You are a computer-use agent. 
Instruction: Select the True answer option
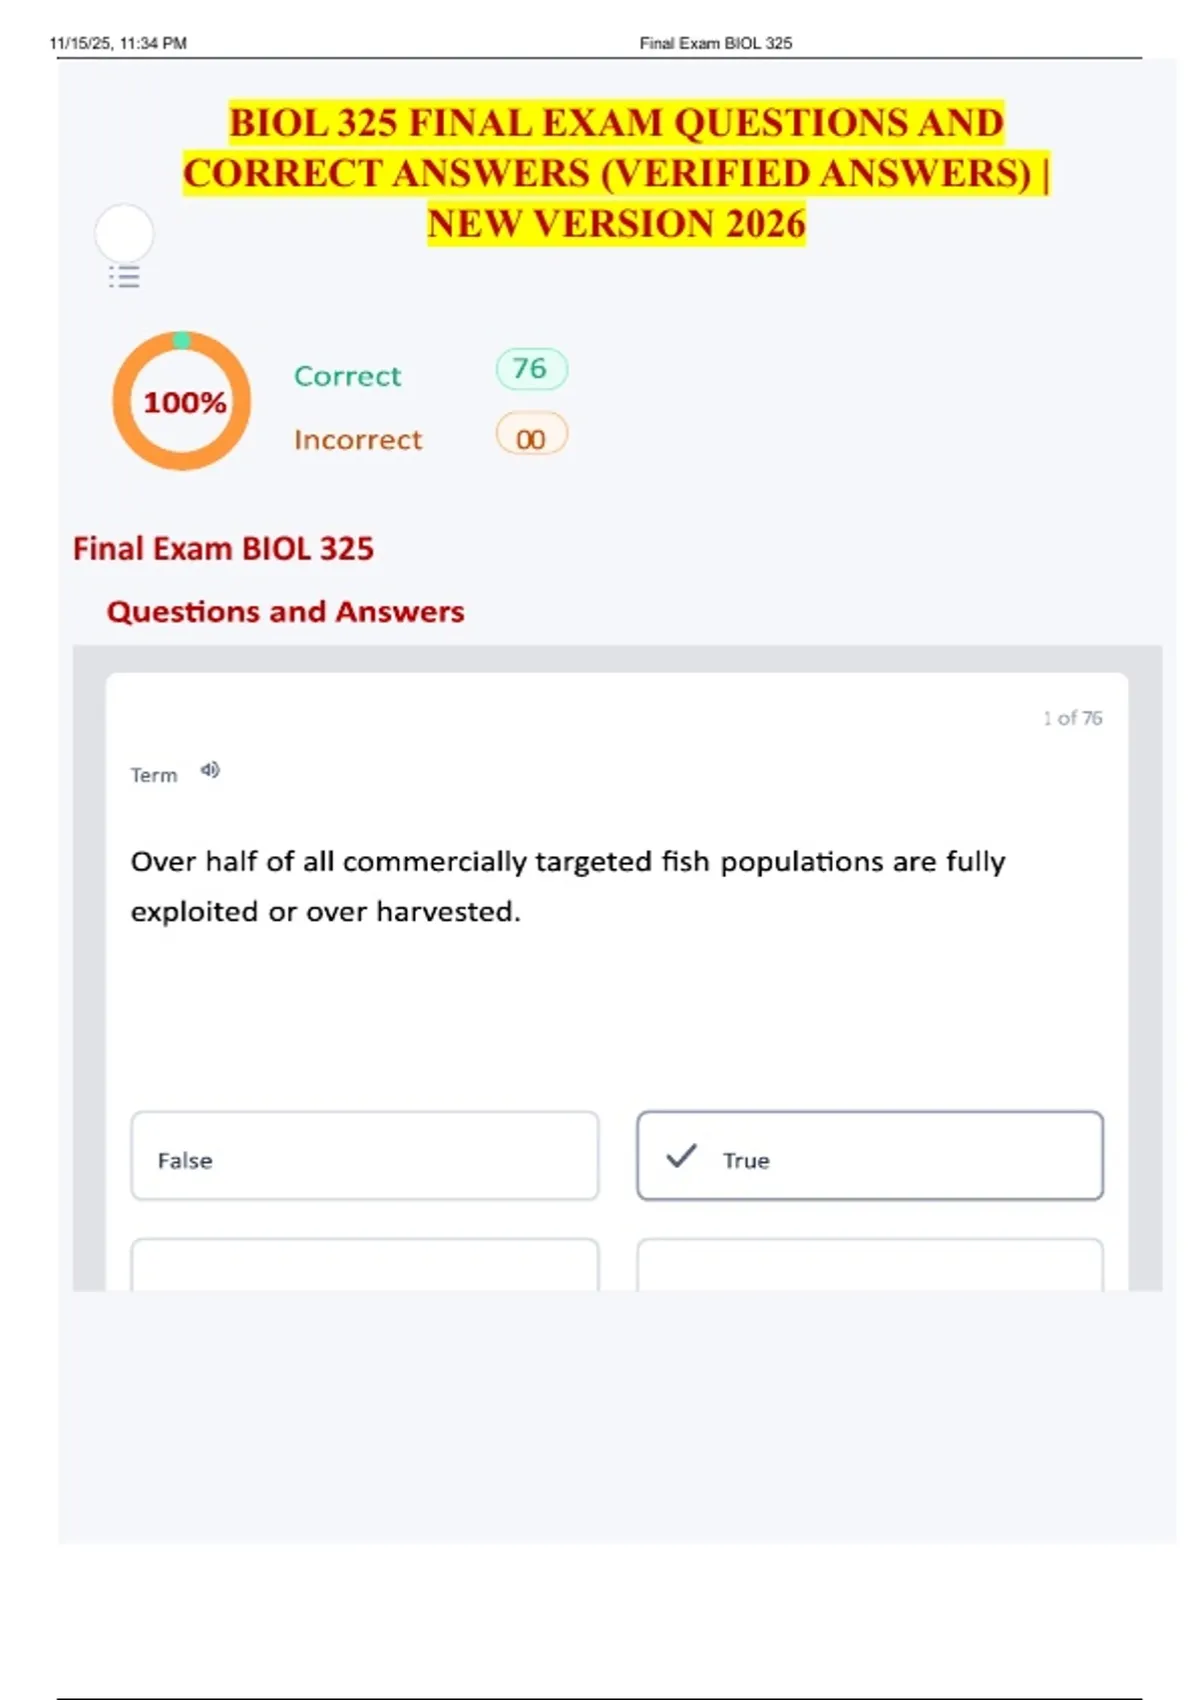pos(870,1156)
